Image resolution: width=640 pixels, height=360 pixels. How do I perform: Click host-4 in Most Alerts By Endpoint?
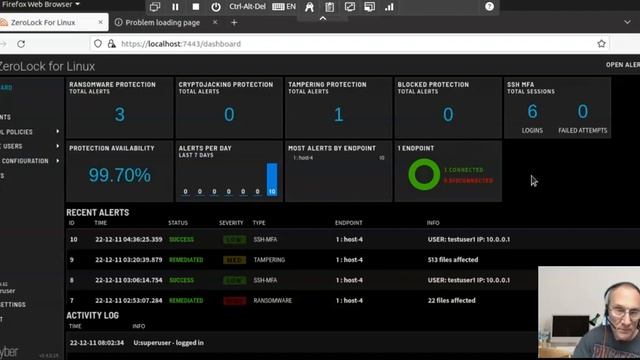[x=303, y=158]
